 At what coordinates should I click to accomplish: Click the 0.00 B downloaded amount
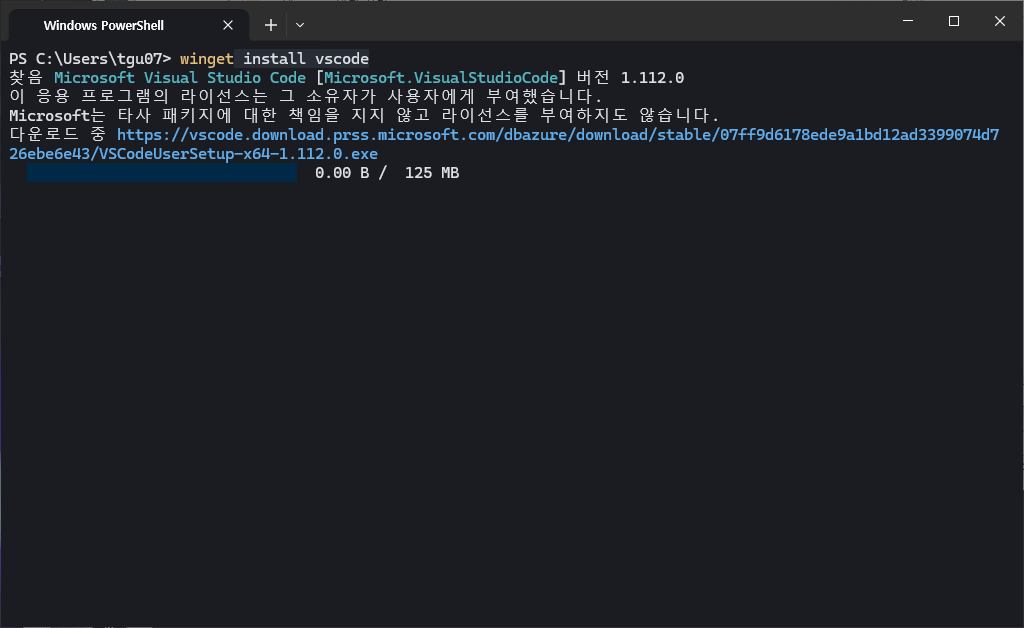click(342, 174)
